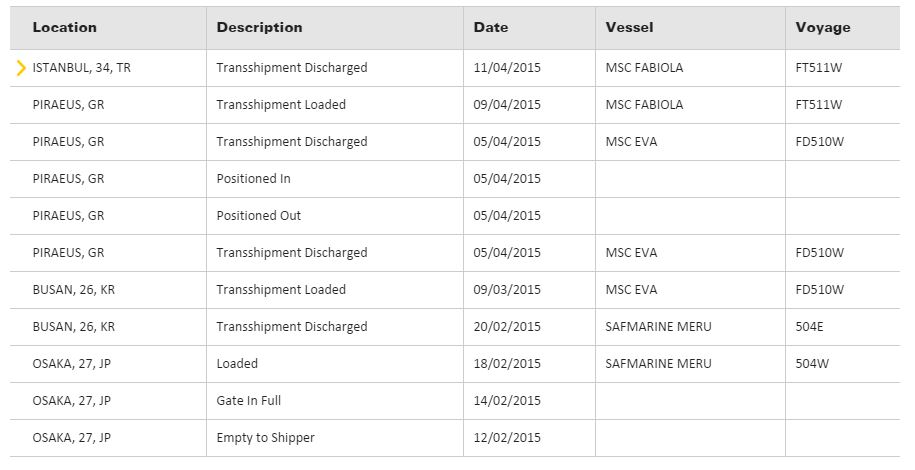
Task: Select the Location column header
Action: click(x=65, y=28)
